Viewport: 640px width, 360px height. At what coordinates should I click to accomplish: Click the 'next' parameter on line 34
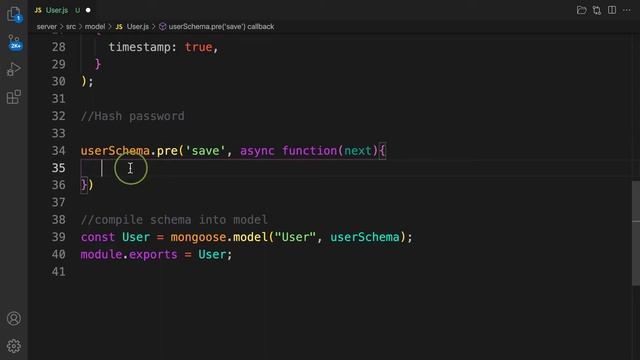tap(358, 151)
